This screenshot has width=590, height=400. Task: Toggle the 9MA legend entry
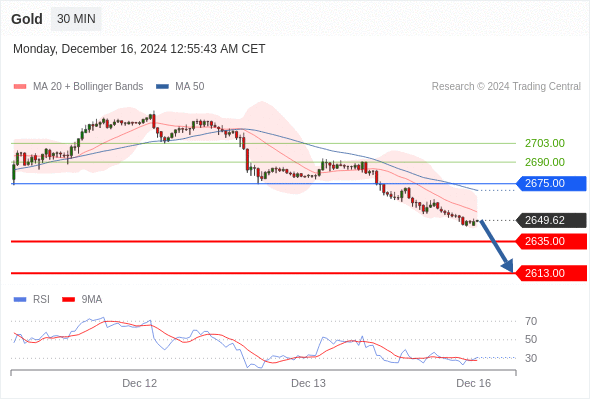point(82,300)
